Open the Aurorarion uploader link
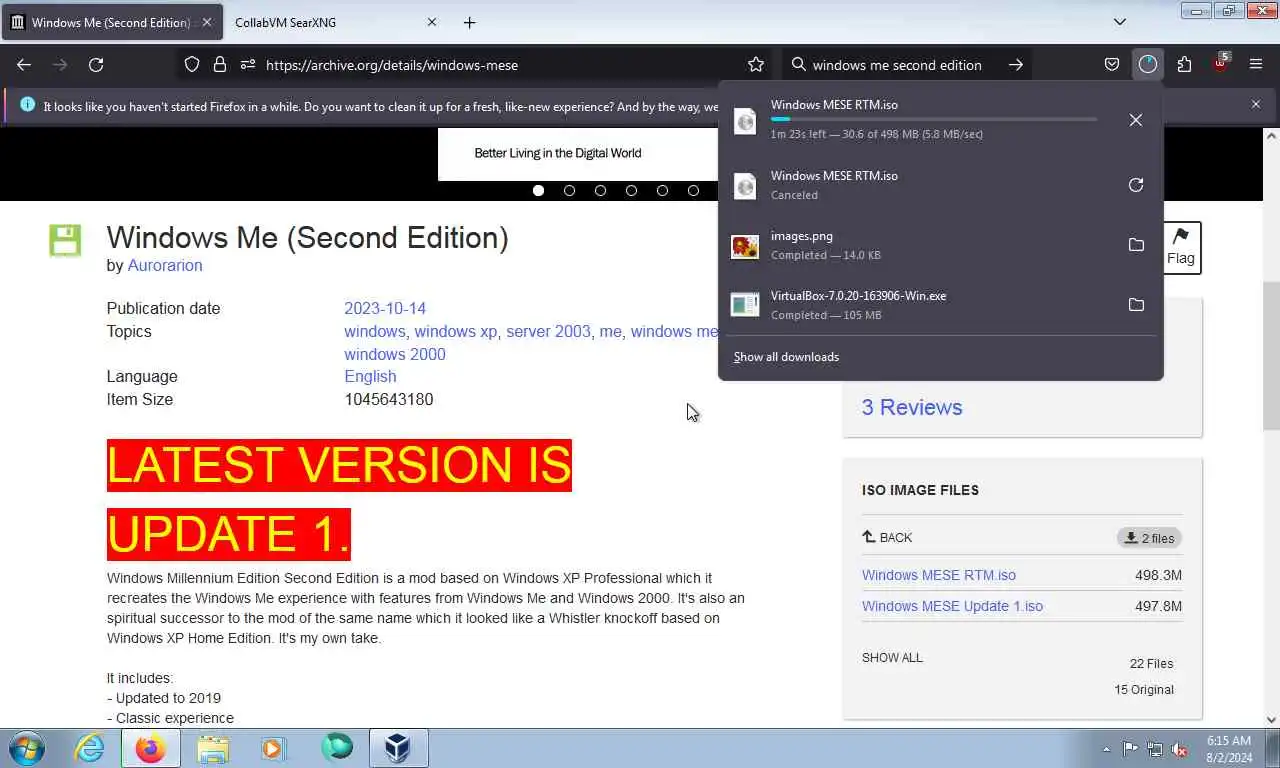The image size is (1280, 768). coord(165,265)
